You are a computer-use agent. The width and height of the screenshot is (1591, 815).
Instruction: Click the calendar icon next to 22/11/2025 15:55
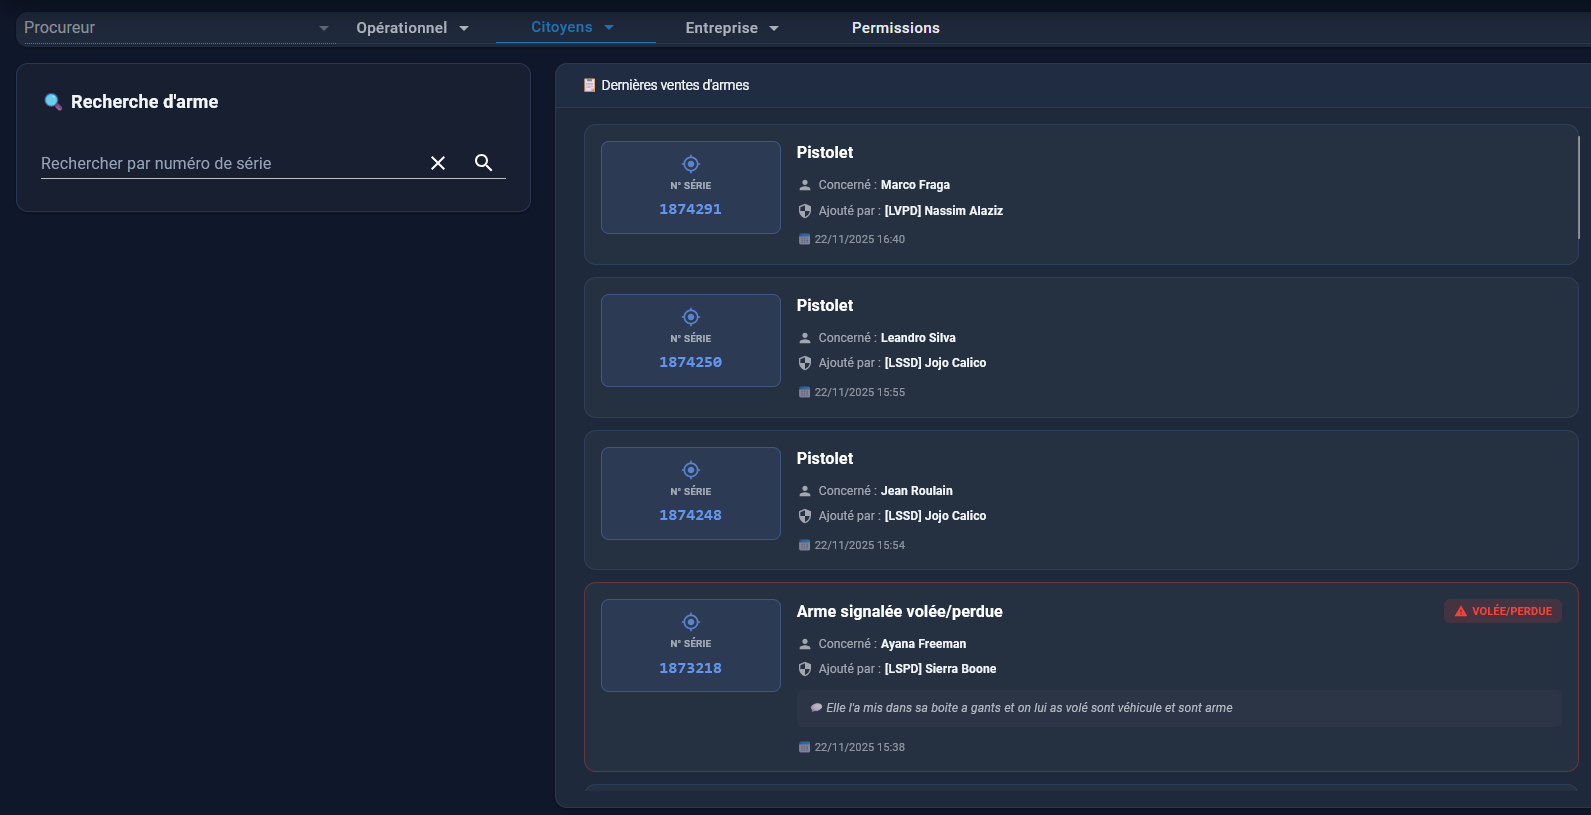pos(804,392)
